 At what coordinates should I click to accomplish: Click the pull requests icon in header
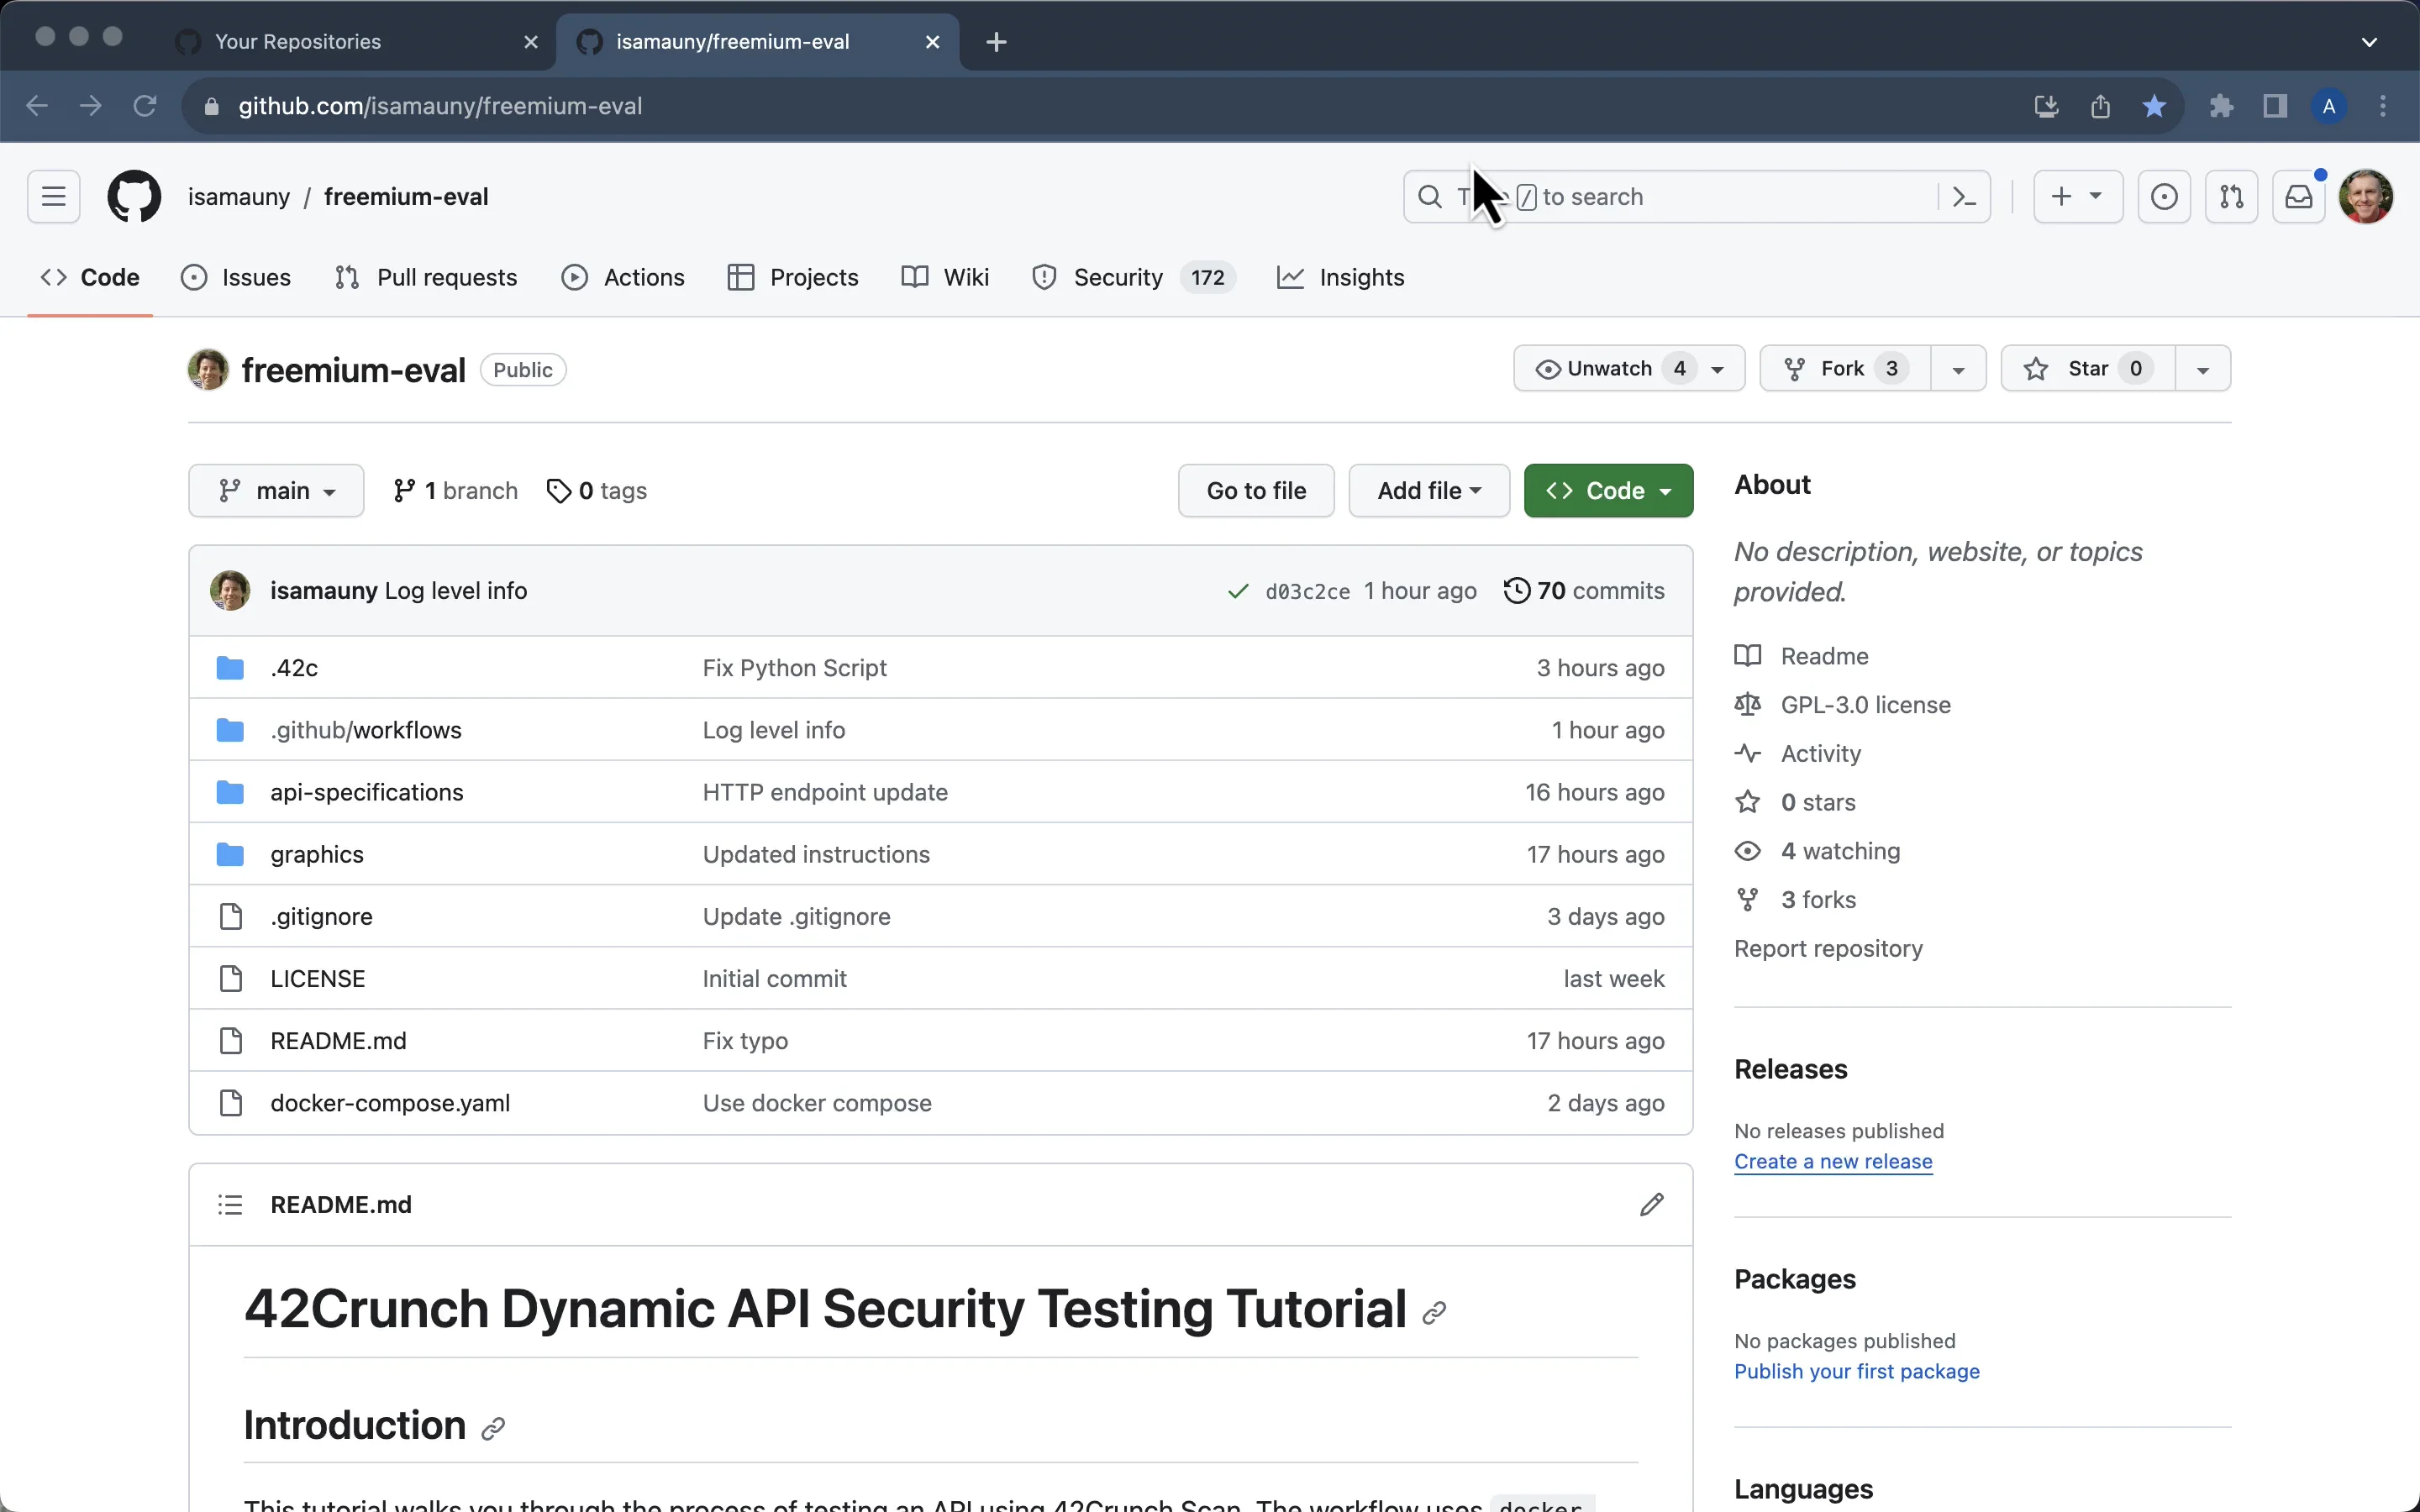coord(2231,197)
